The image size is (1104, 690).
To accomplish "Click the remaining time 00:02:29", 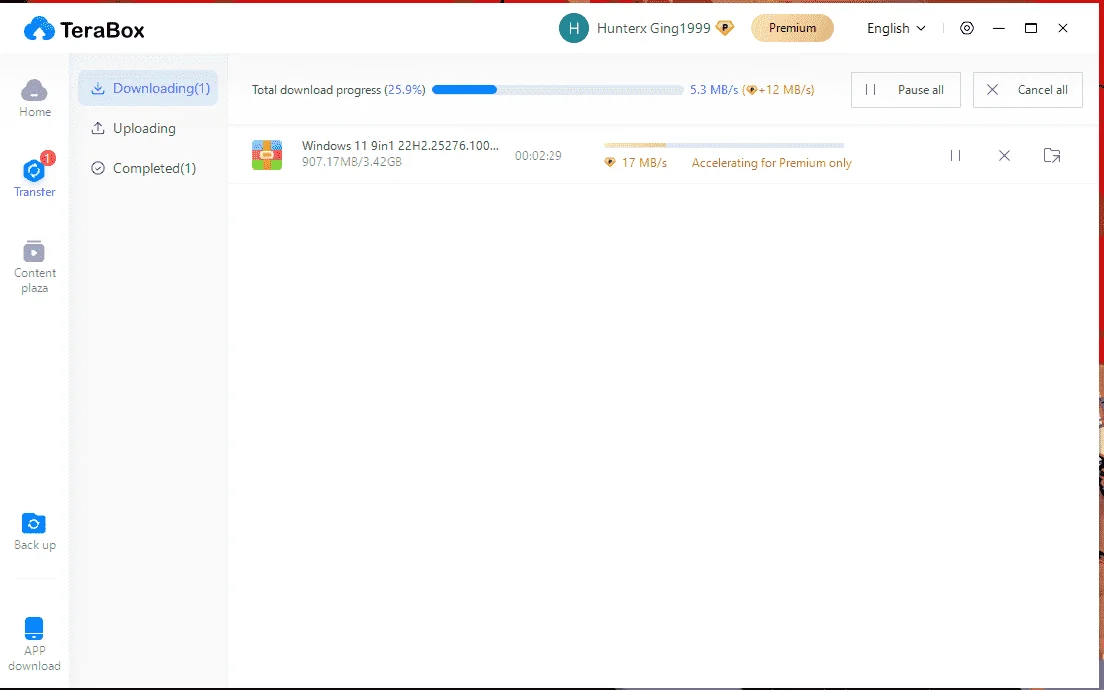I will 538,156.
